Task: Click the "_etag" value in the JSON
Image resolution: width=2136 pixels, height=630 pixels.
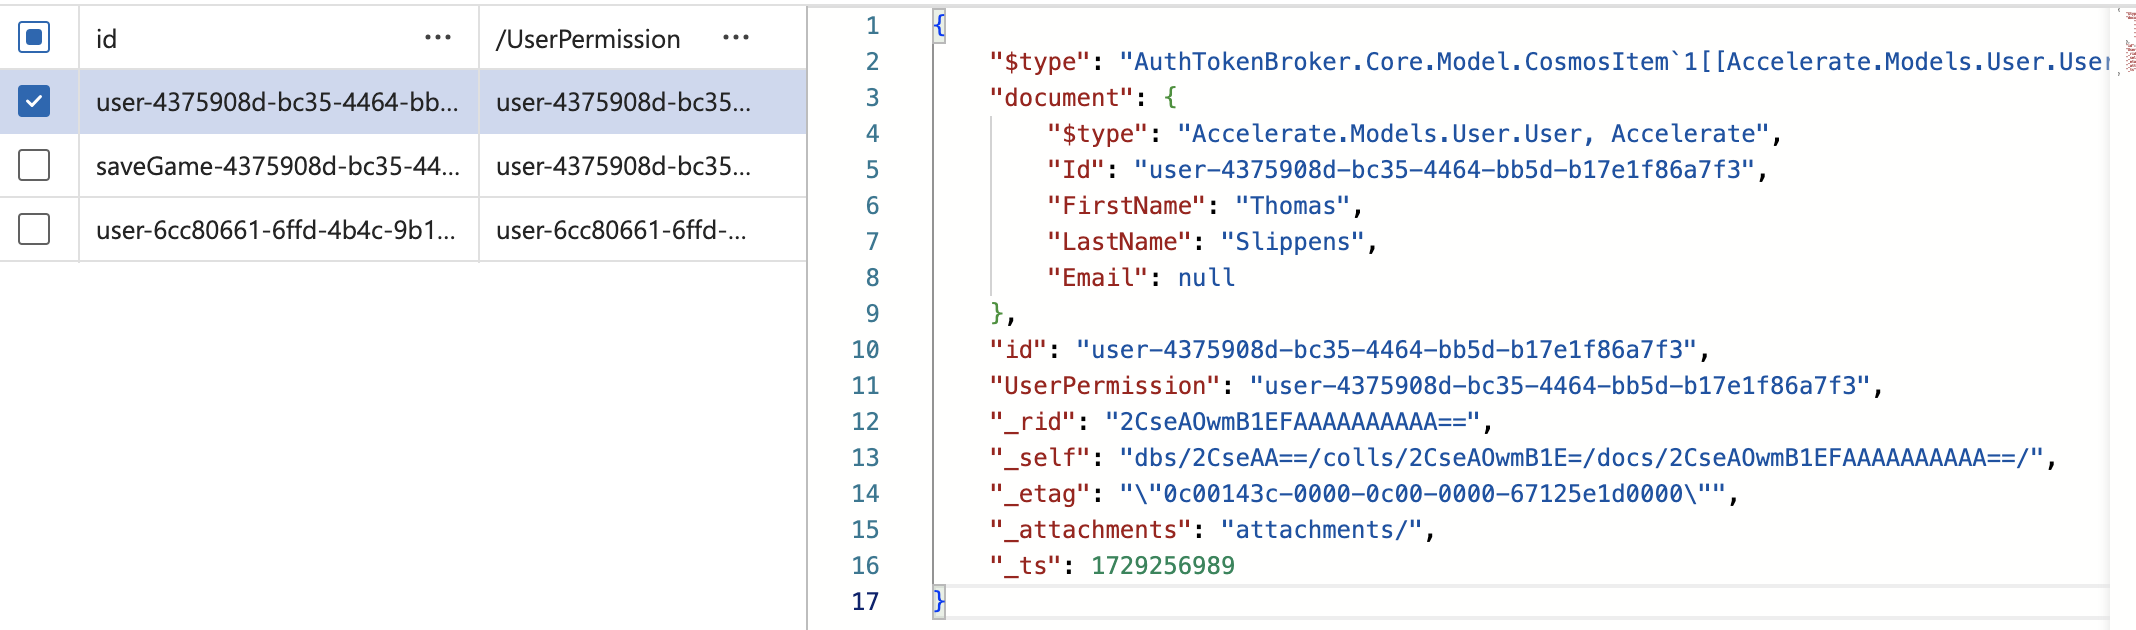Action: 1422,494
